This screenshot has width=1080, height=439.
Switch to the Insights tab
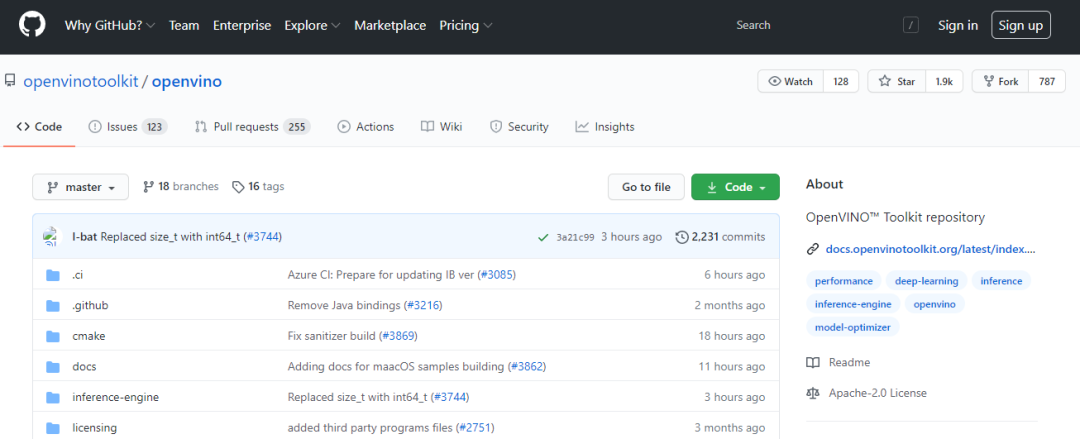(605, 127)
